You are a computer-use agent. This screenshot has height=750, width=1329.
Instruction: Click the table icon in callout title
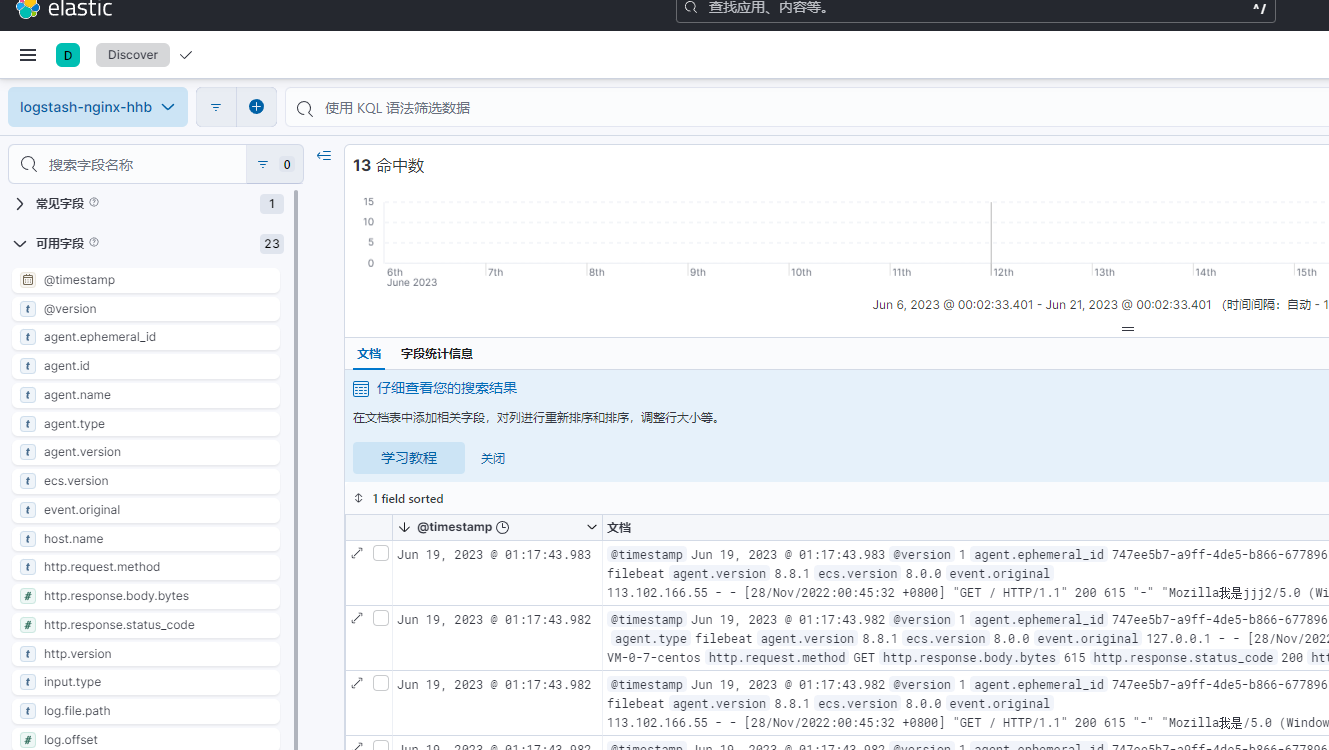click(361, 389)
